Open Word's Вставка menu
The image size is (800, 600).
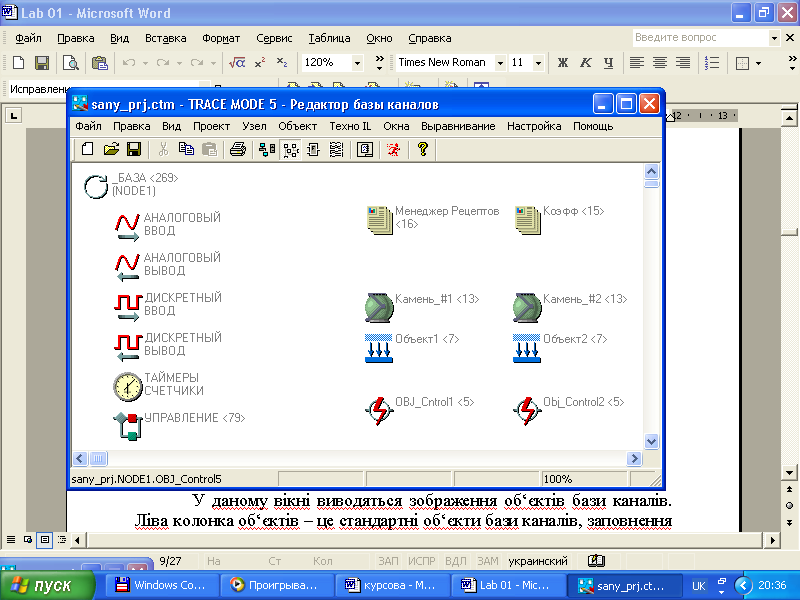pyautogui.click(x=165, y=38)
